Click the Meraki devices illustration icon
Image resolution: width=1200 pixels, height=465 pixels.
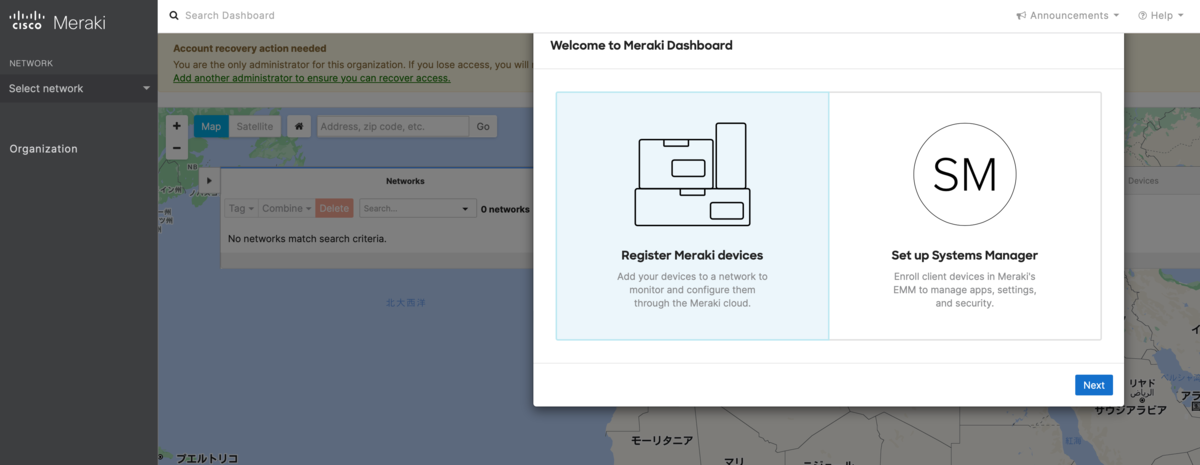692,174
